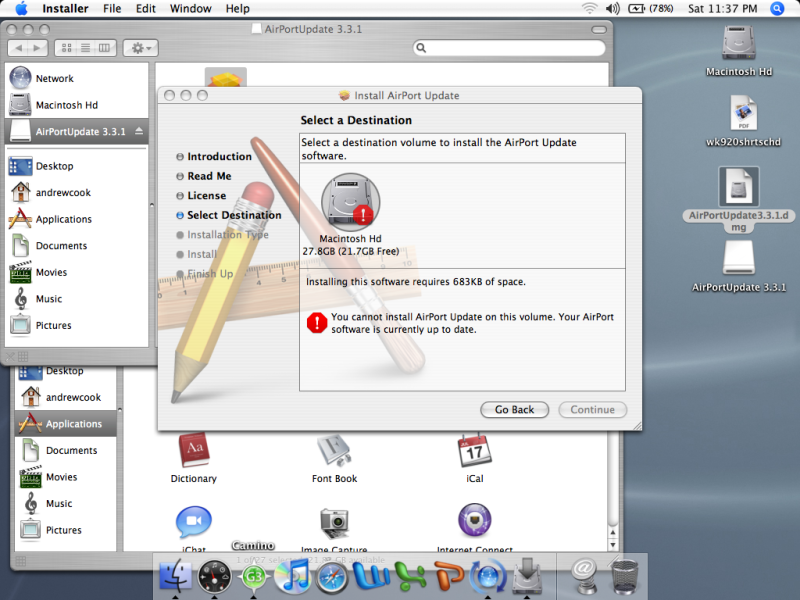Click the AirPort wireless status icon

589,8
